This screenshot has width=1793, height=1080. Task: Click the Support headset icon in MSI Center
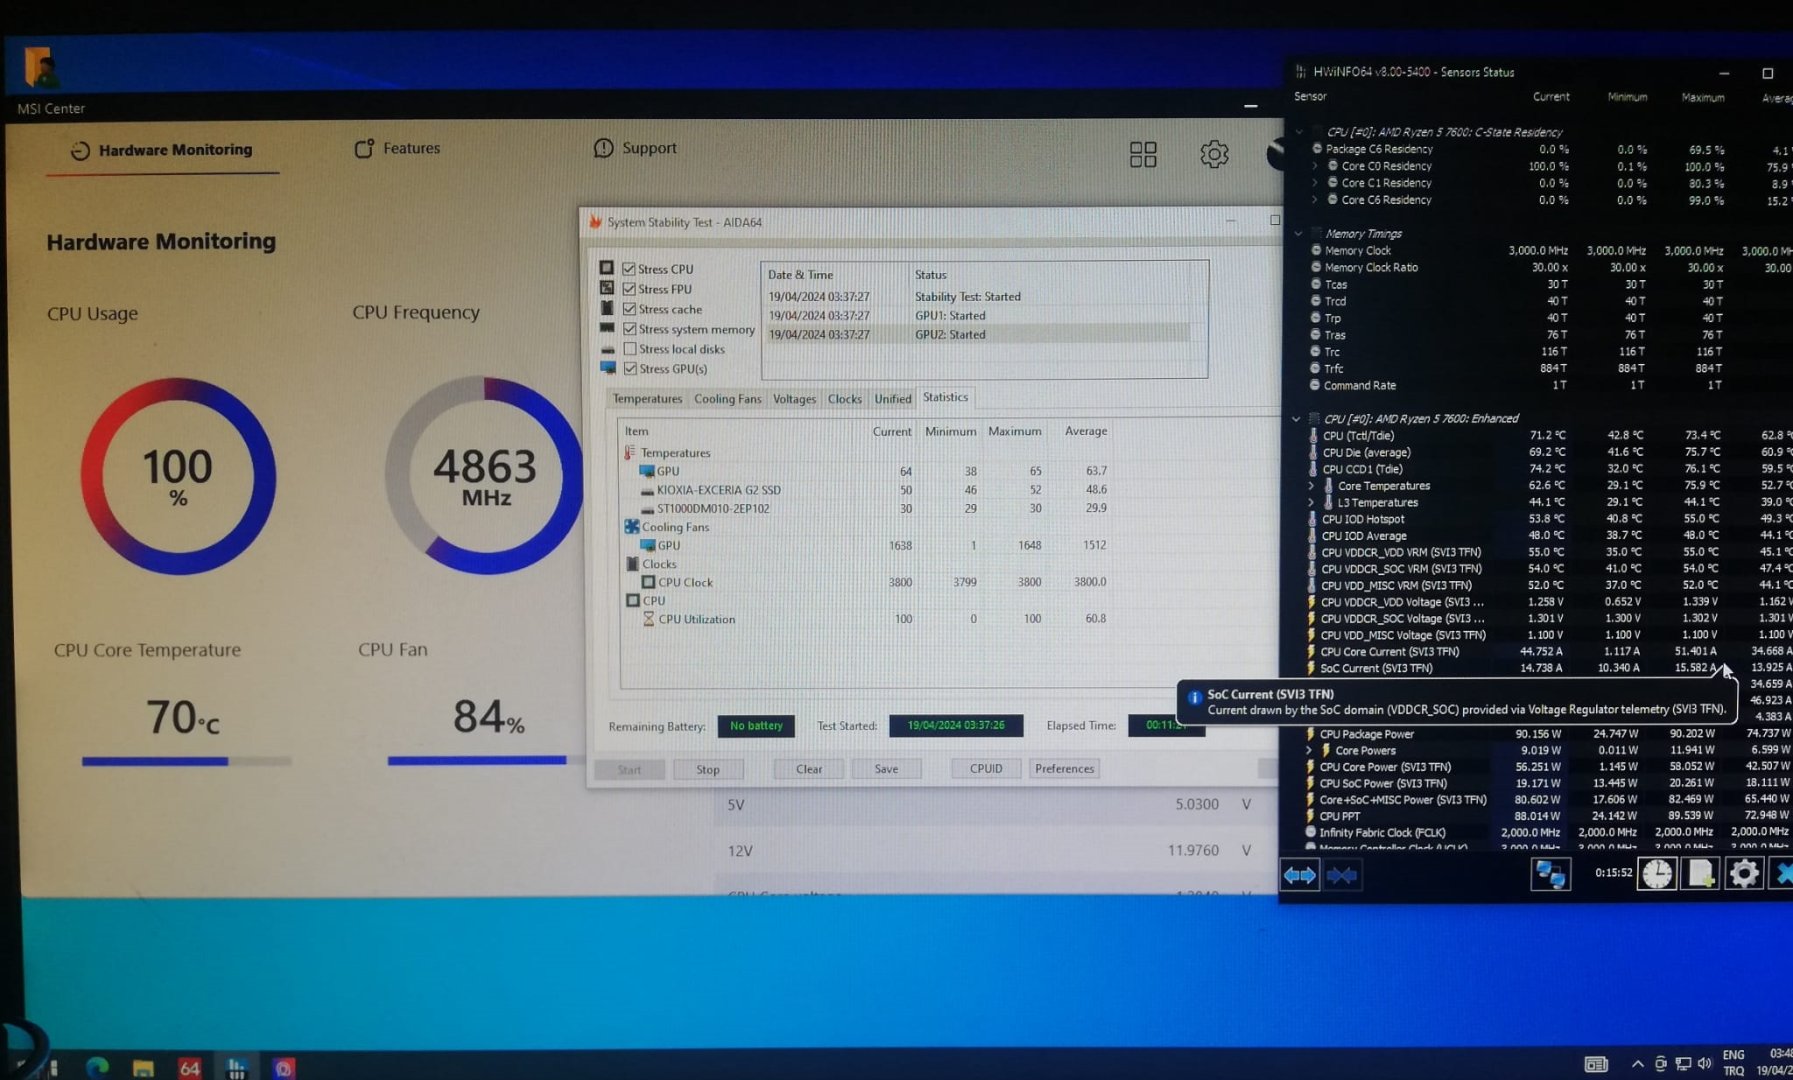(603, 148)
